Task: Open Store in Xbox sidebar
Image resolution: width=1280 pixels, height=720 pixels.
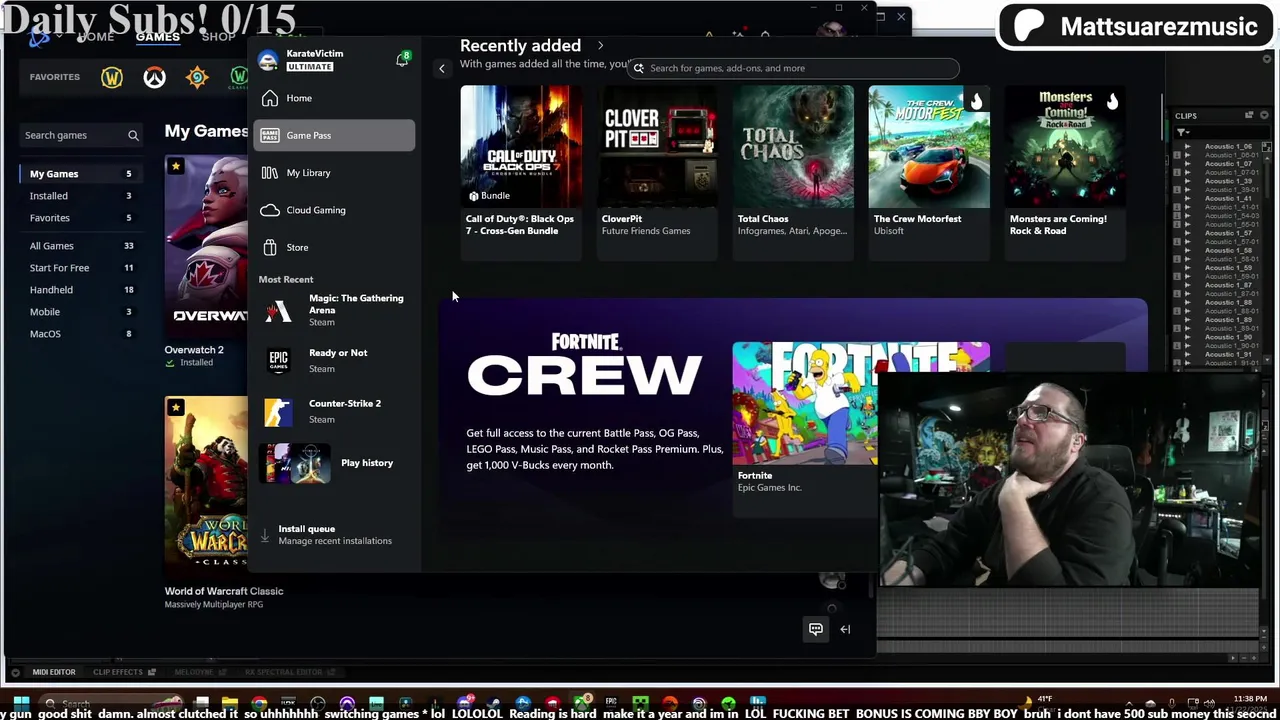Action: coord(334,247)
